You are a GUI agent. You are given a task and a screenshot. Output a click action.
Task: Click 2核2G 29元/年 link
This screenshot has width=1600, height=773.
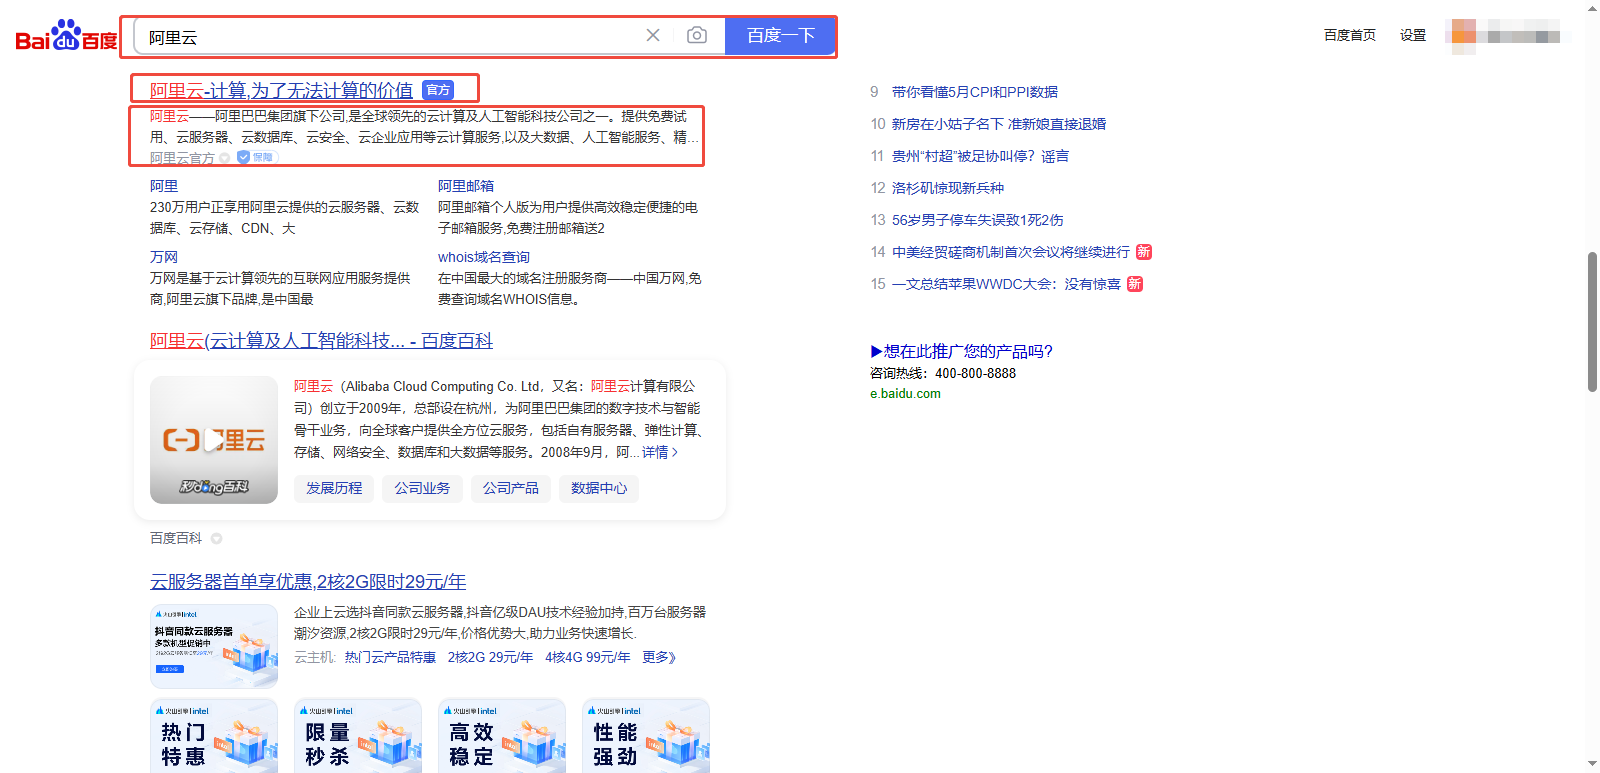(x=490, y=657)
